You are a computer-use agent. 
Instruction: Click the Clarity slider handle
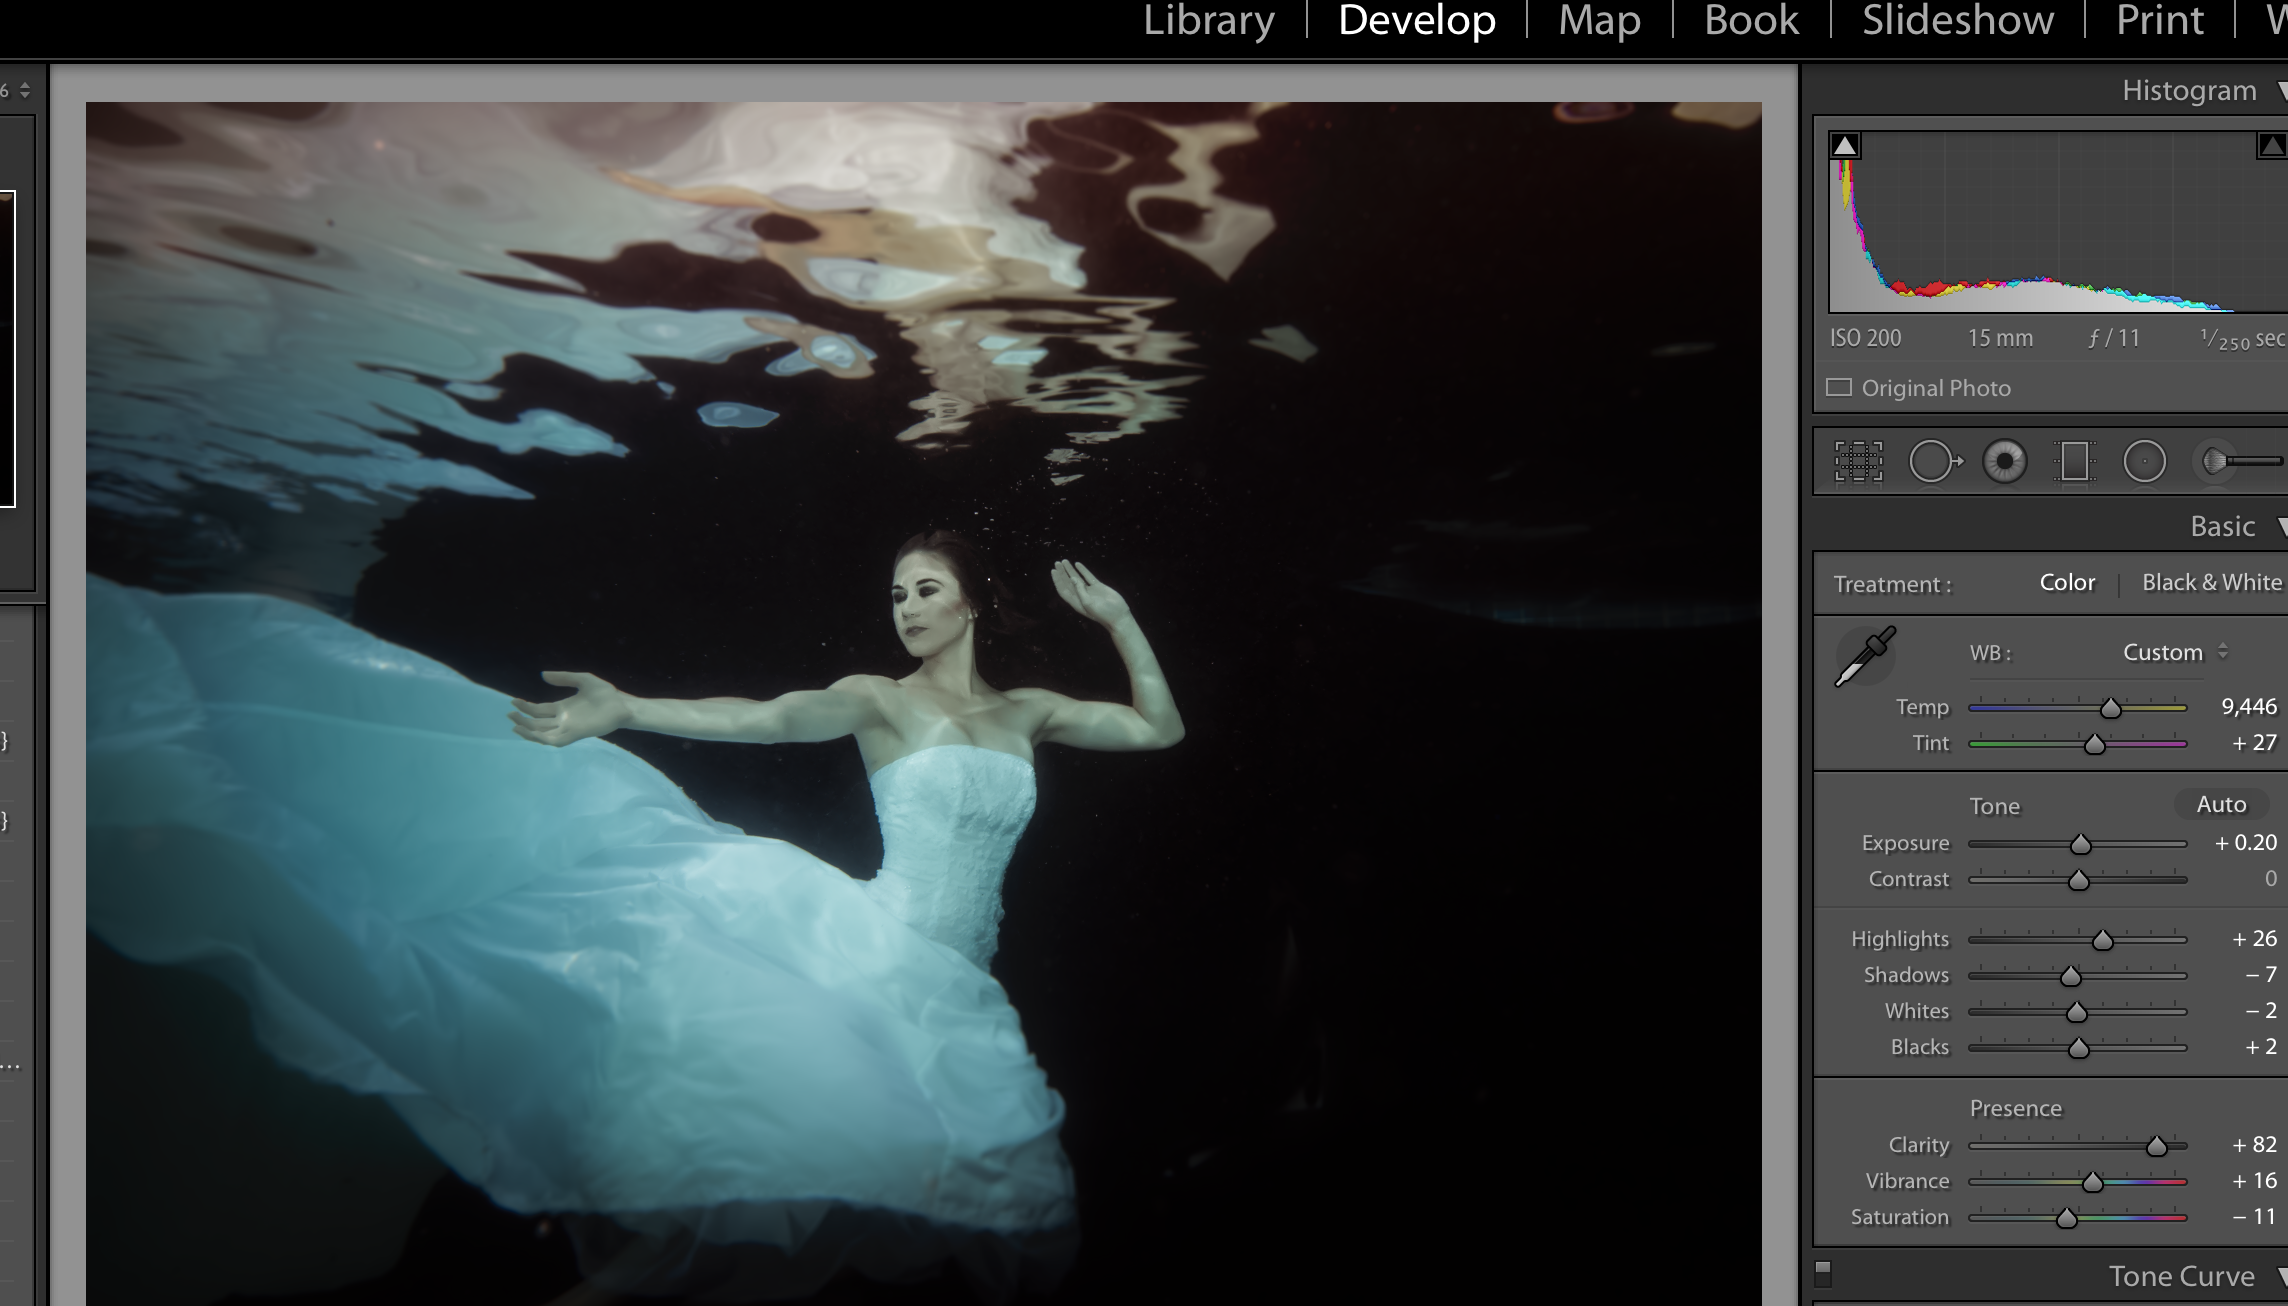pyautogui.click(x=2156, y=1146)
